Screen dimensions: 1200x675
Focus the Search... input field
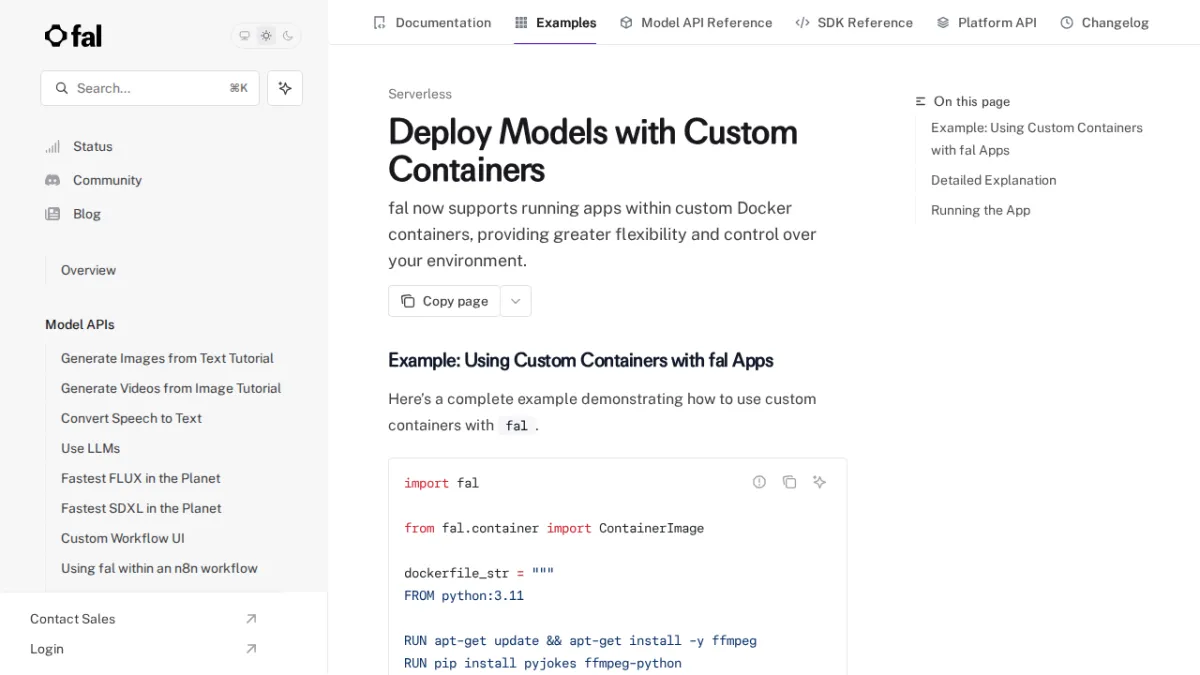click(x=150, y=88)
